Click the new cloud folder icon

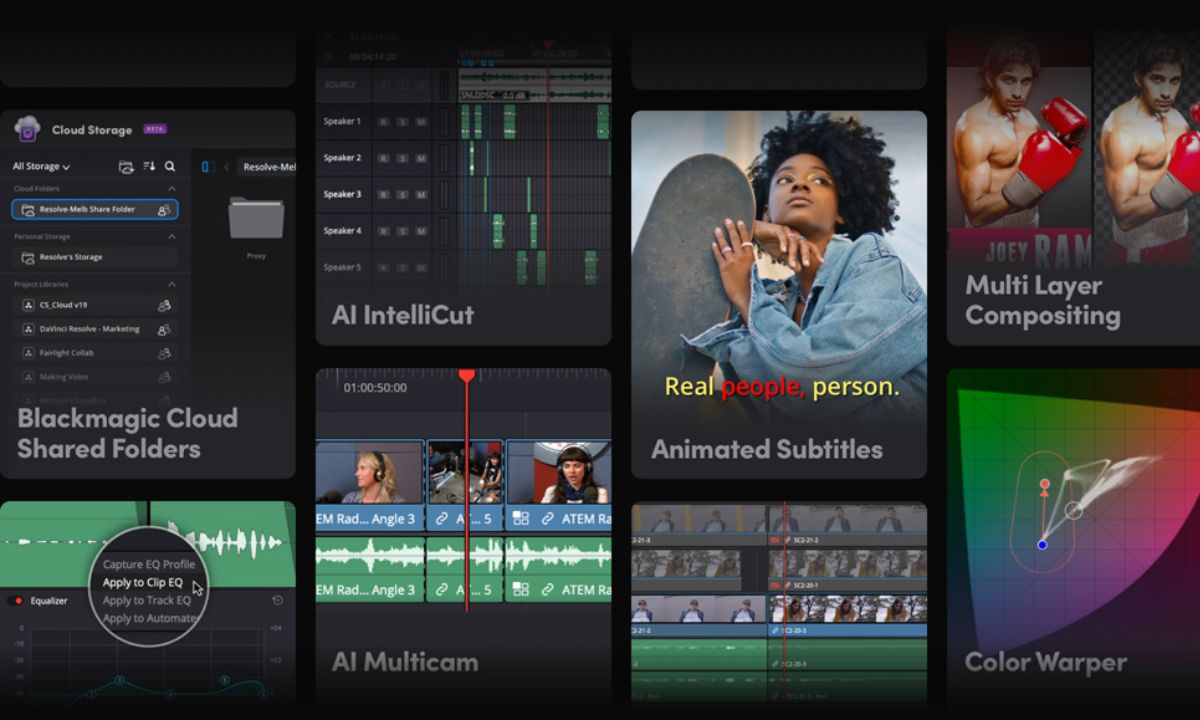[126, 167]
